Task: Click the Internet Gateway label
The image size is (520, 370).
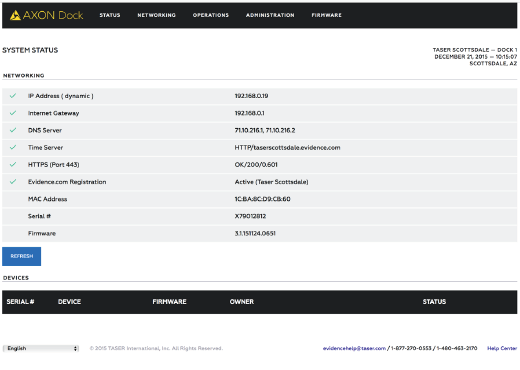Action: click(x=53, y=113)
